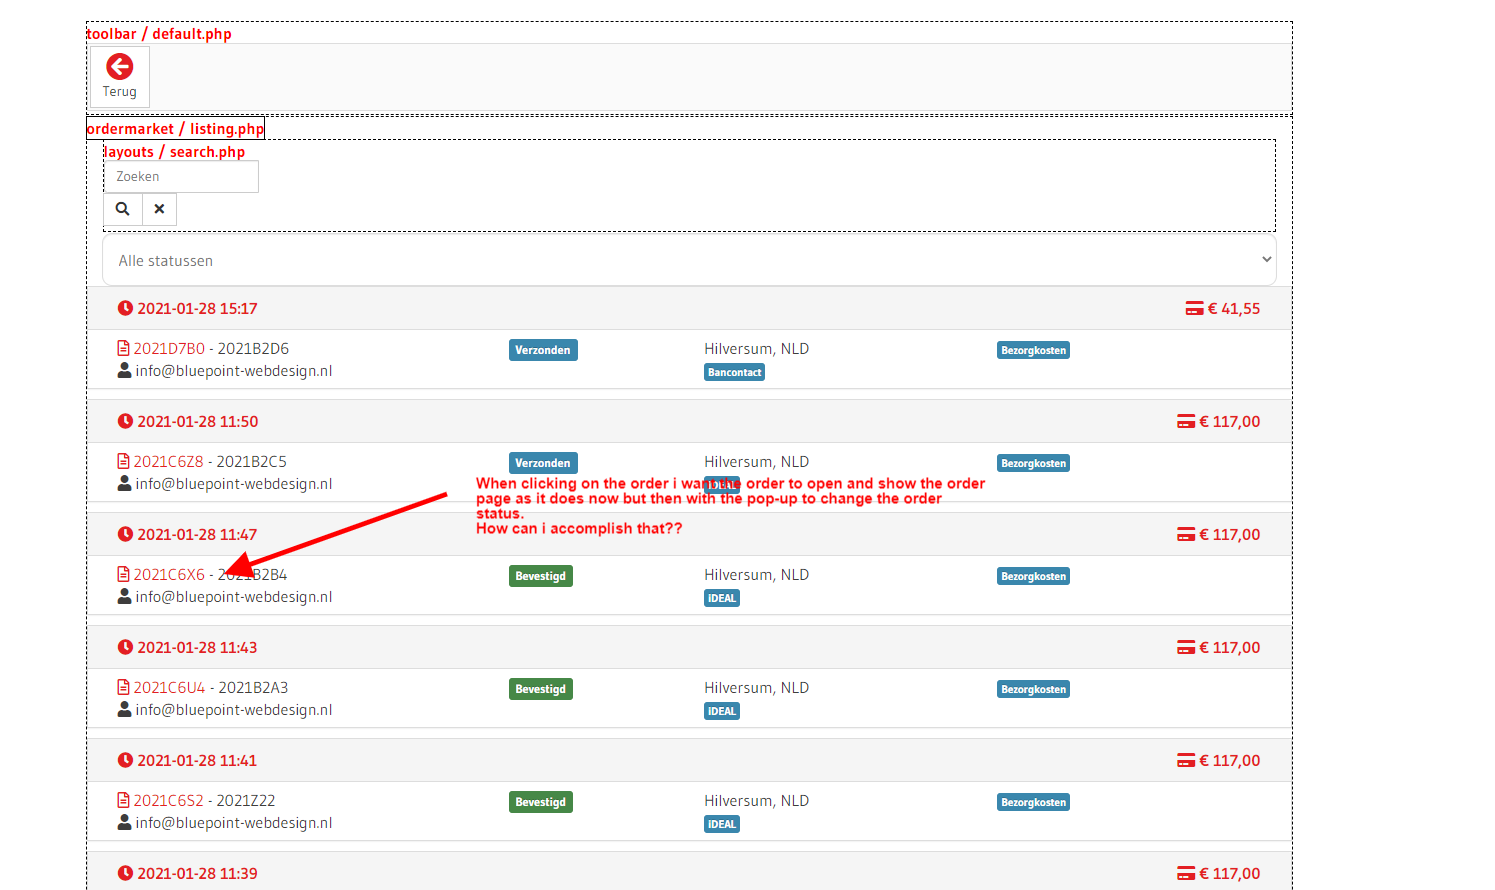Click the user icon under order 2021C6U4
This screenshot has width=1495, height=890.
pyautogui.click(x=125, y=709)
